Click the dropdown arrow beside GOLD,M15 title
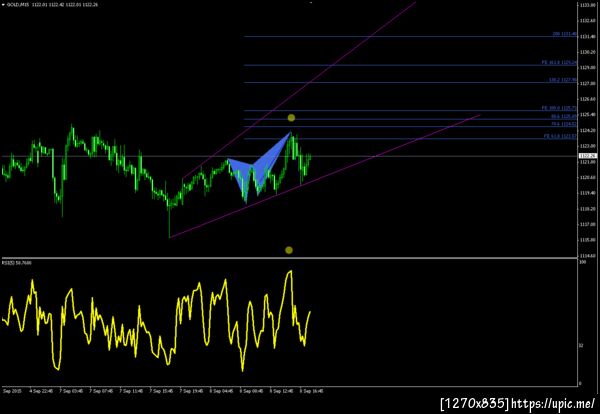This screenshot has height=414, width=600. coord(3,5)
